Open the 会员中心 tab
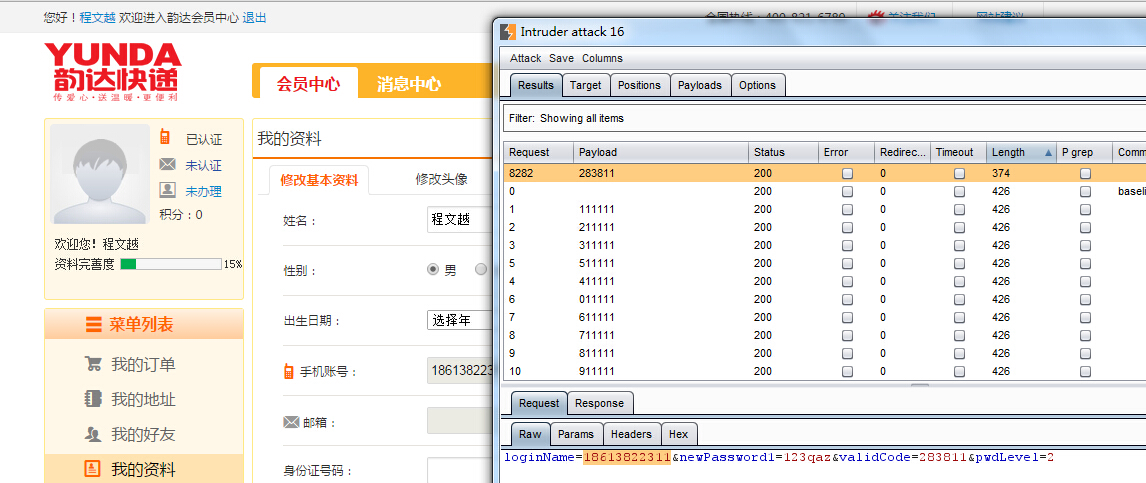This screenshot has height=483, width=1146. point(308,83)
